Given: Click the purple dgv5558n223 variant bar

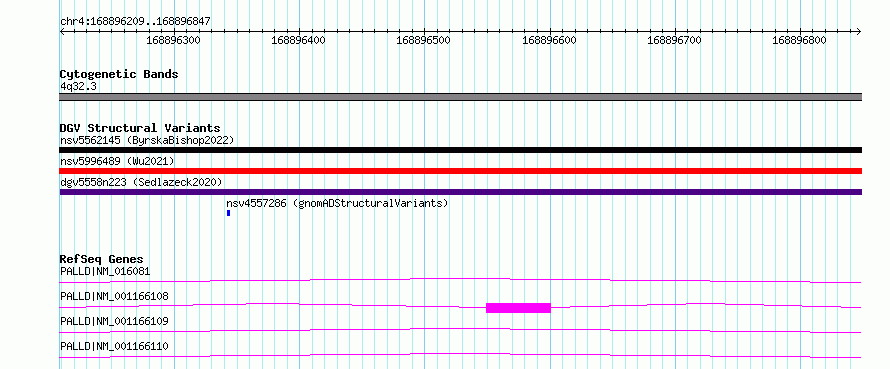Looking at the screenshot, I should 460,192.
